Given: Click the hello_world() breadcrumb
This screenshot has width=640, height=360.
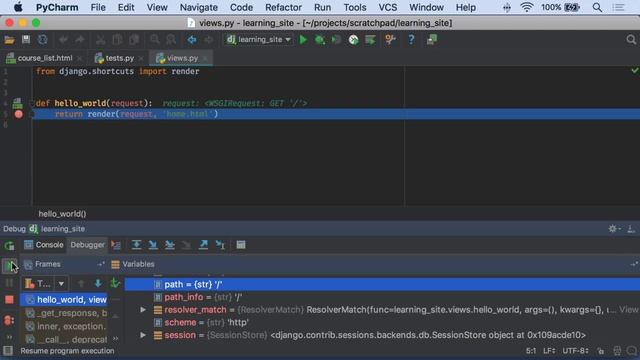Looking at the screenshot, I should pos(62,214).
